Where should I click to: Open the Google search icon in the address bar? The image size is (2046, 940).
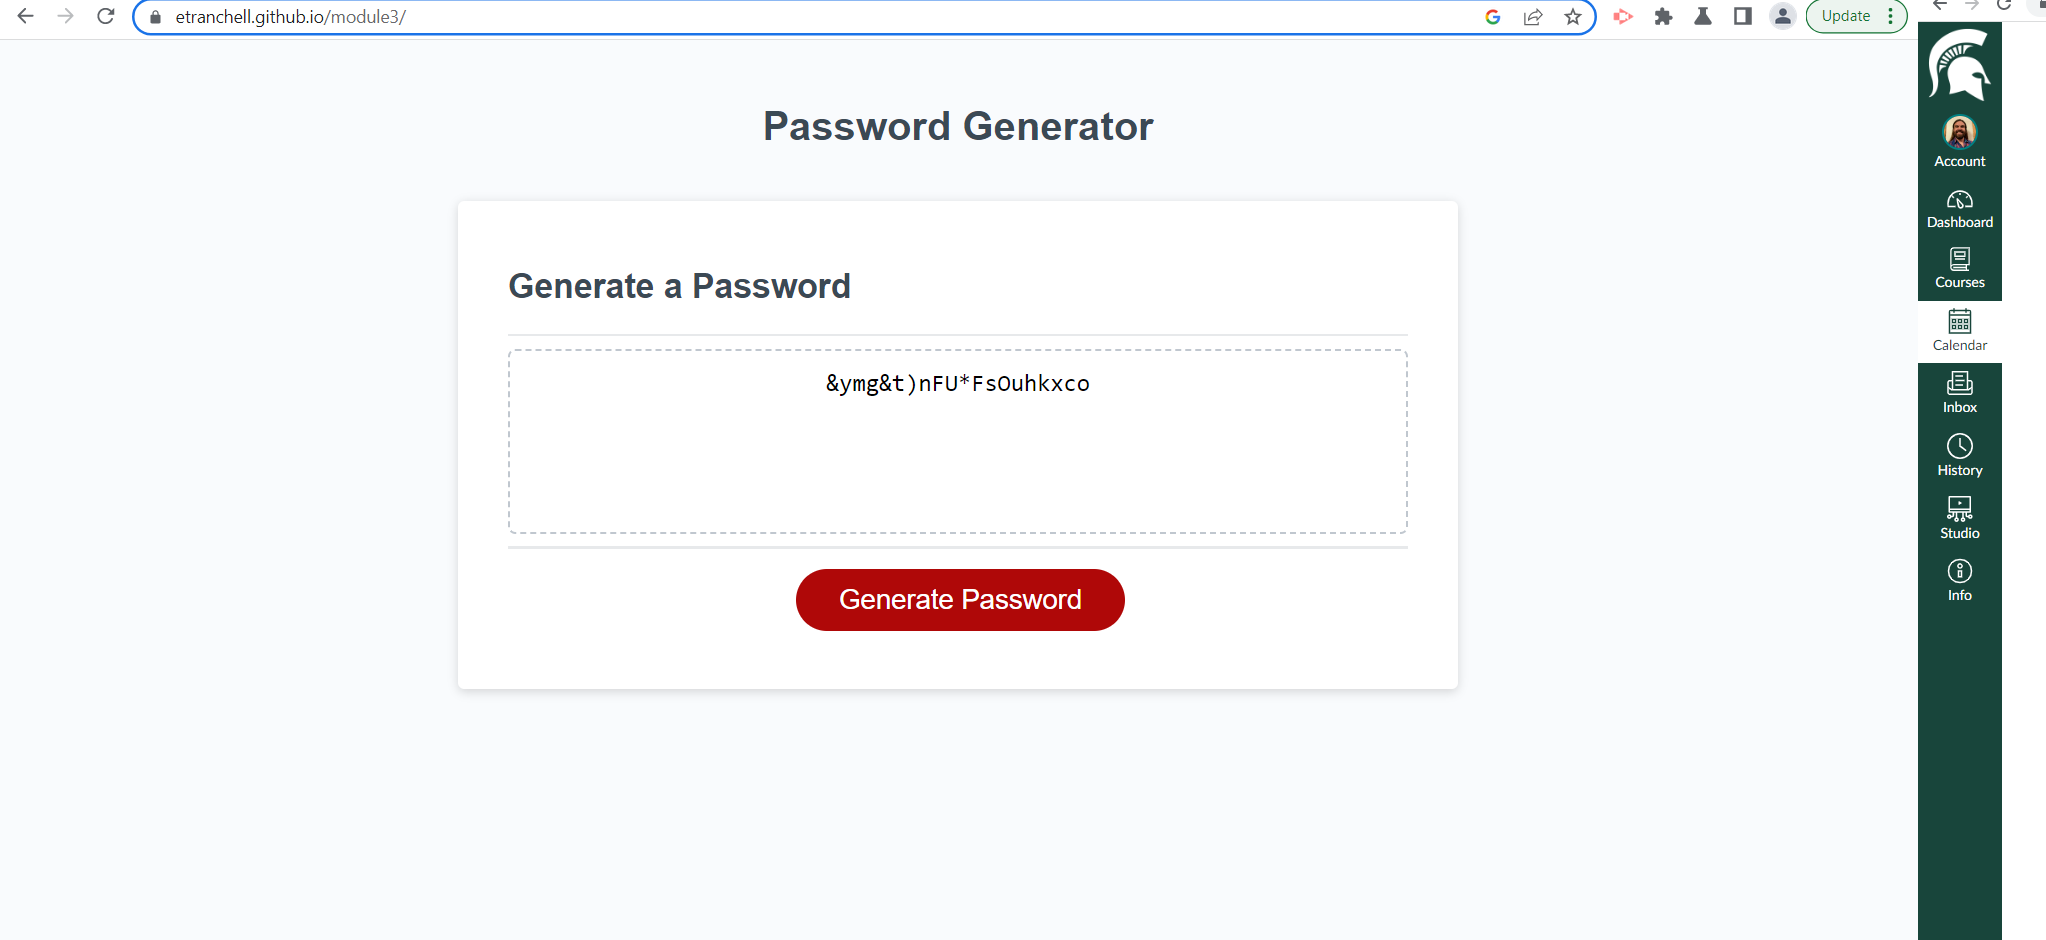pos(1493,17)
